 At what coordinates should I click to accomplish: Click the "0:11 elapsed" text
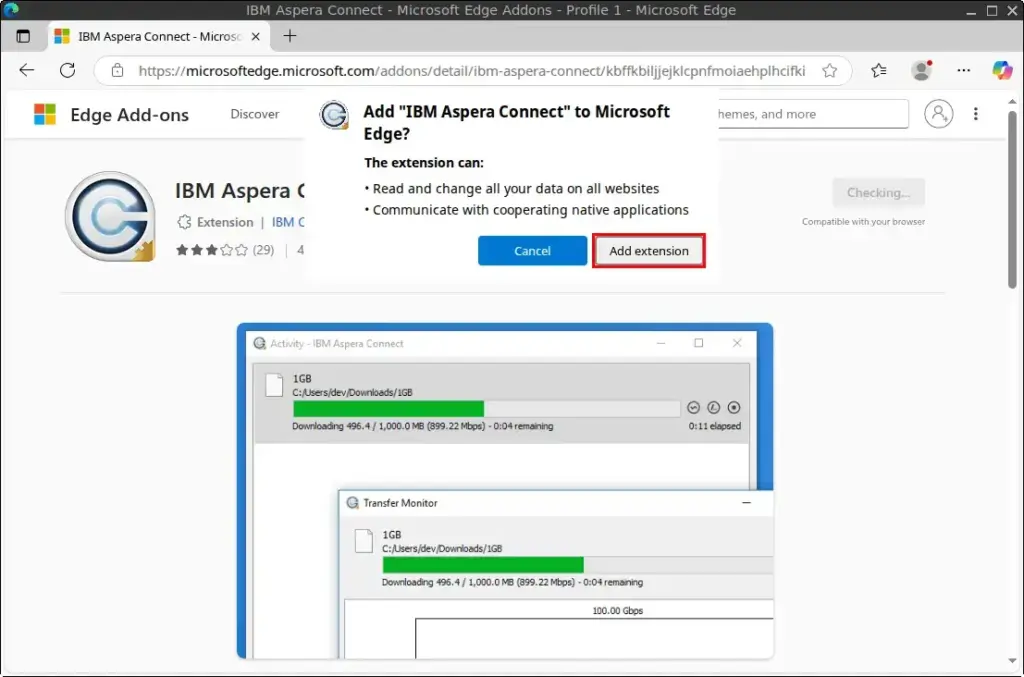714,426
